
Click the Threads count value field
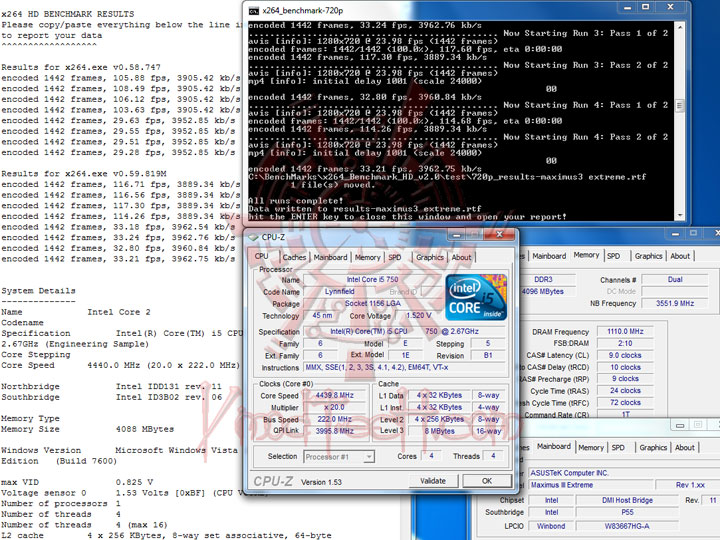(494, 456)
